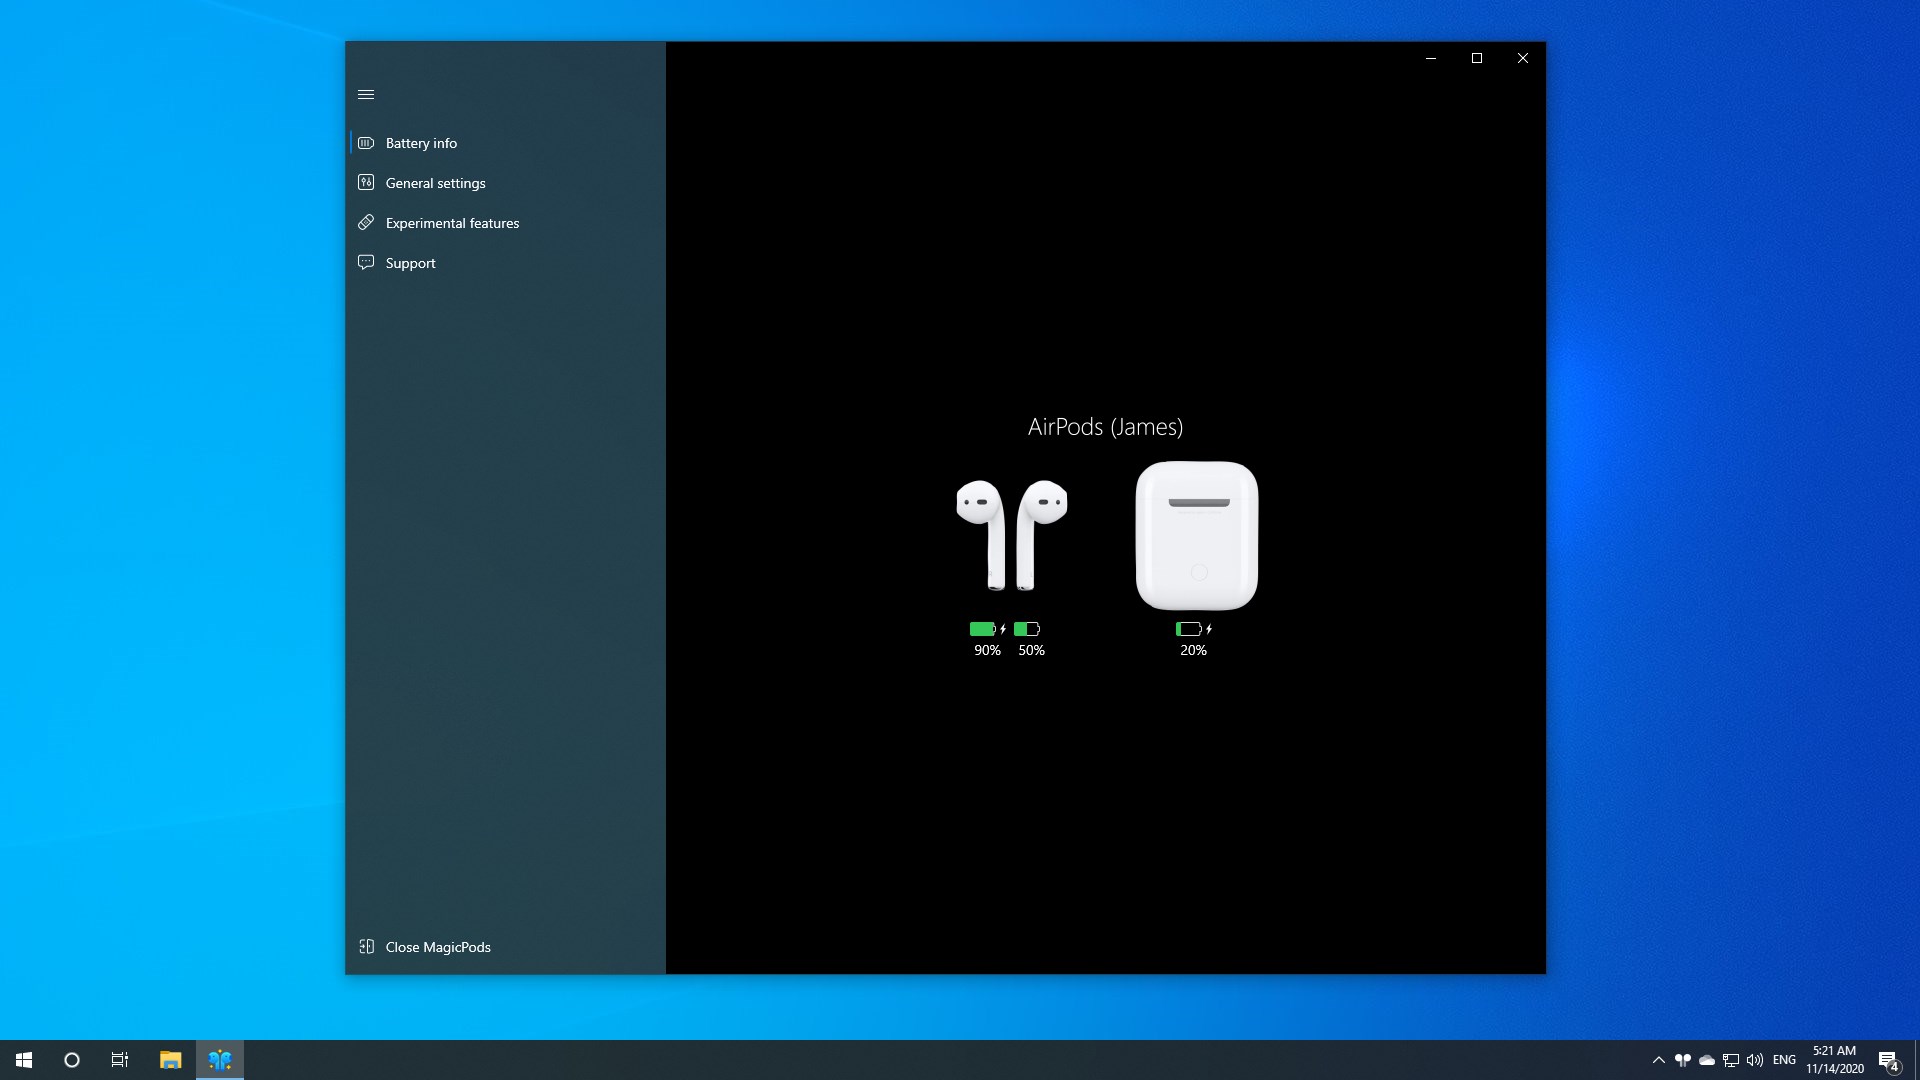1920x1080 pixels.
Task: Open the Support page
Action: (410, 262)
